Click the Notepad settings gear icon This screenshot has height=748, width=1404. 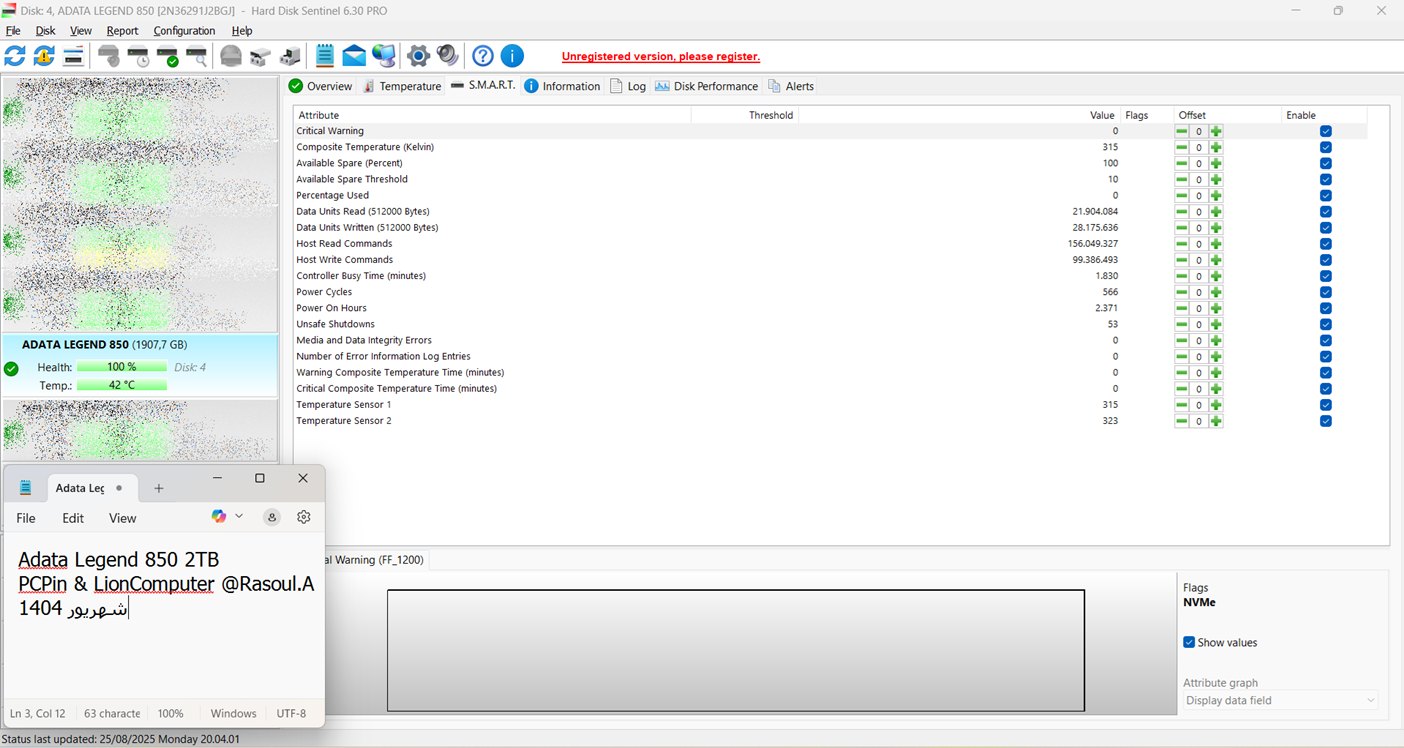(x=304, y=517)
